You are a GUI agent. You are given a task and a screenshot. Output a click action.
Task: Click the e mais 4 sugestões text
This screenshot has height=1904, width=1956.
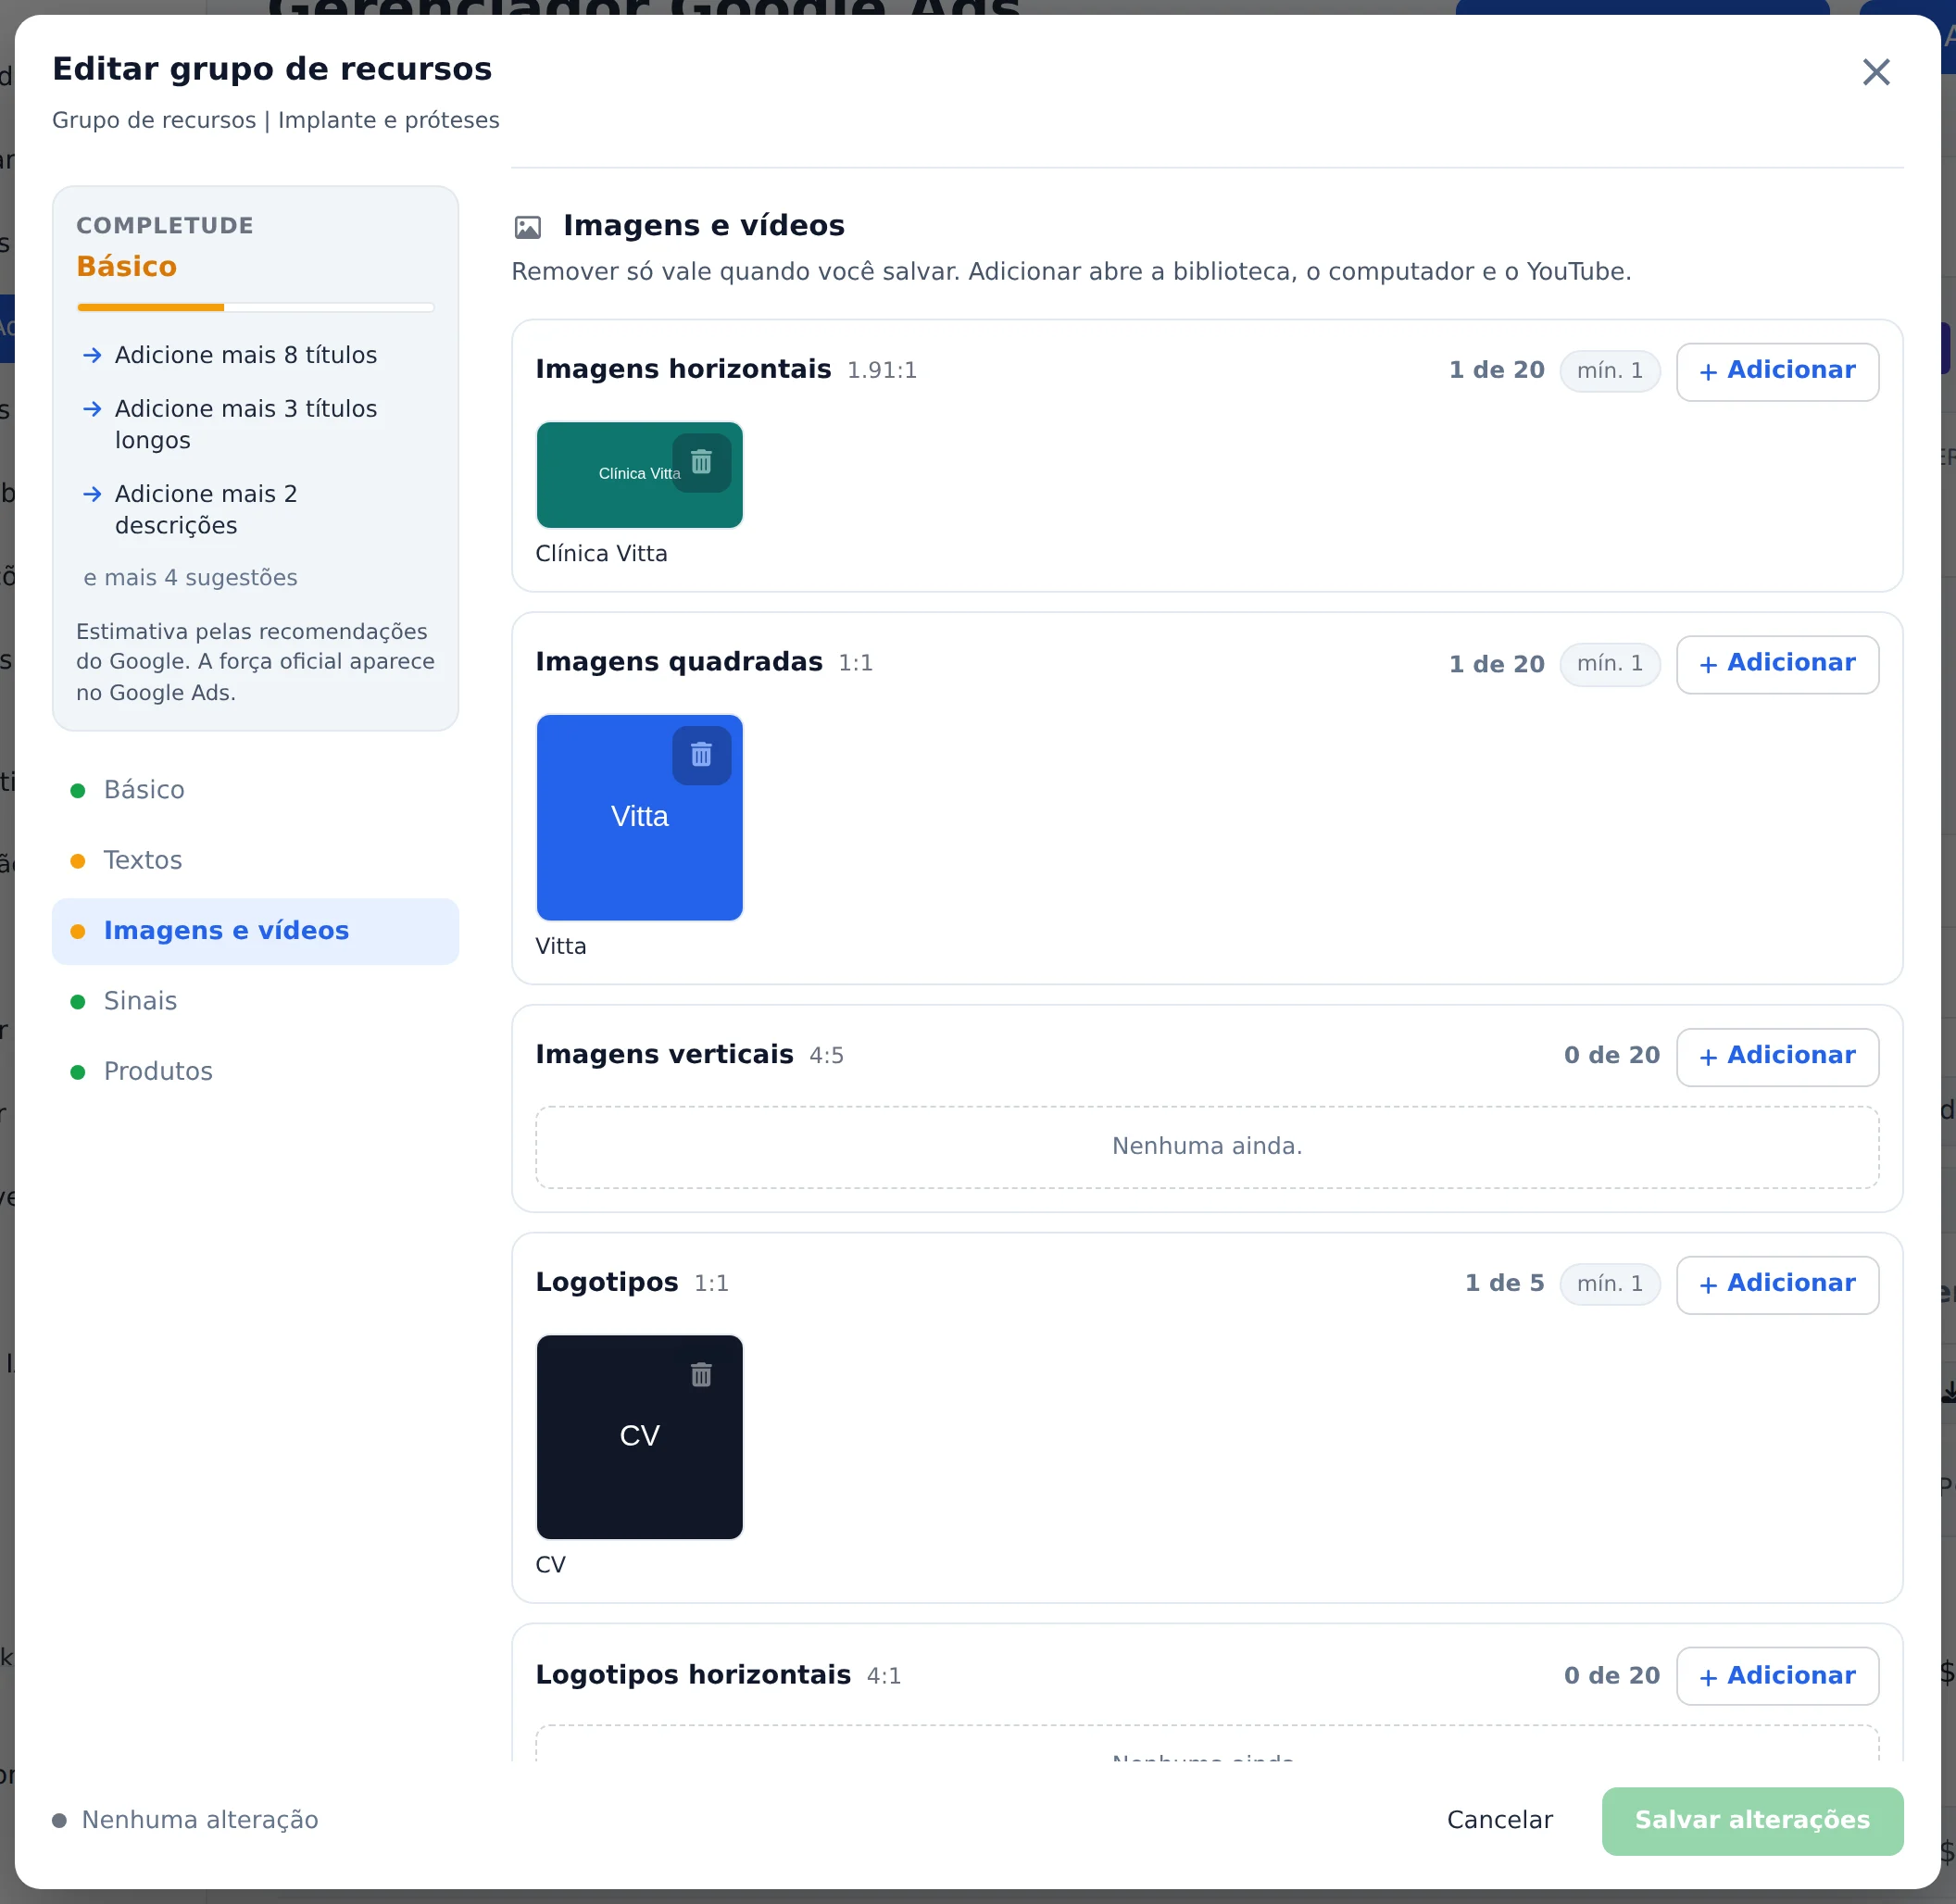coord(190,578)
